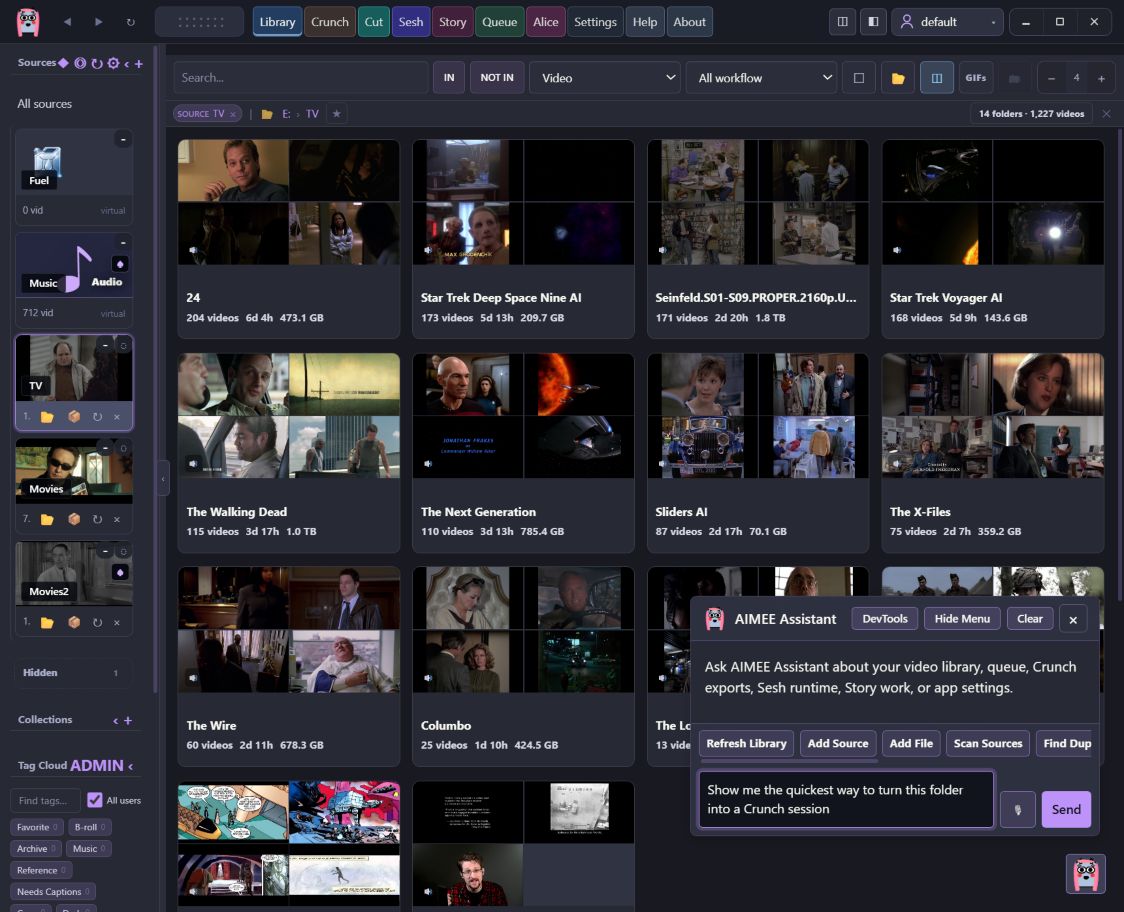
Task: Click the Refresh Library button
Action: [746, 744]
